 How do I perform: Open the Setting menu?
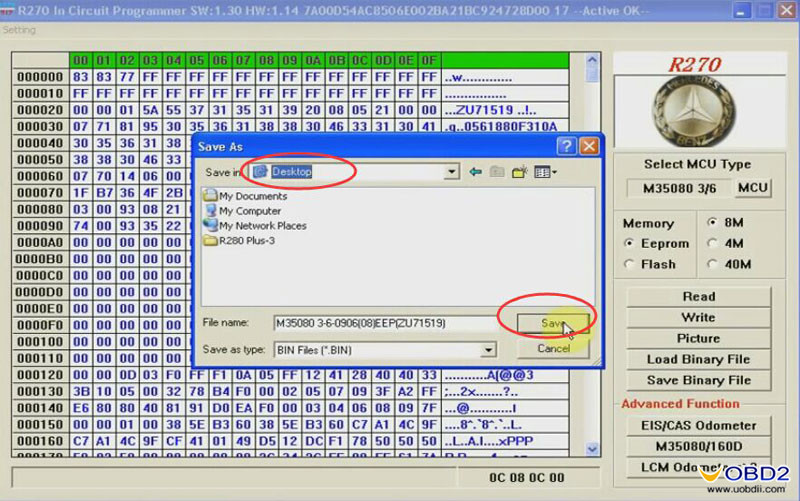tap(19, 30)
